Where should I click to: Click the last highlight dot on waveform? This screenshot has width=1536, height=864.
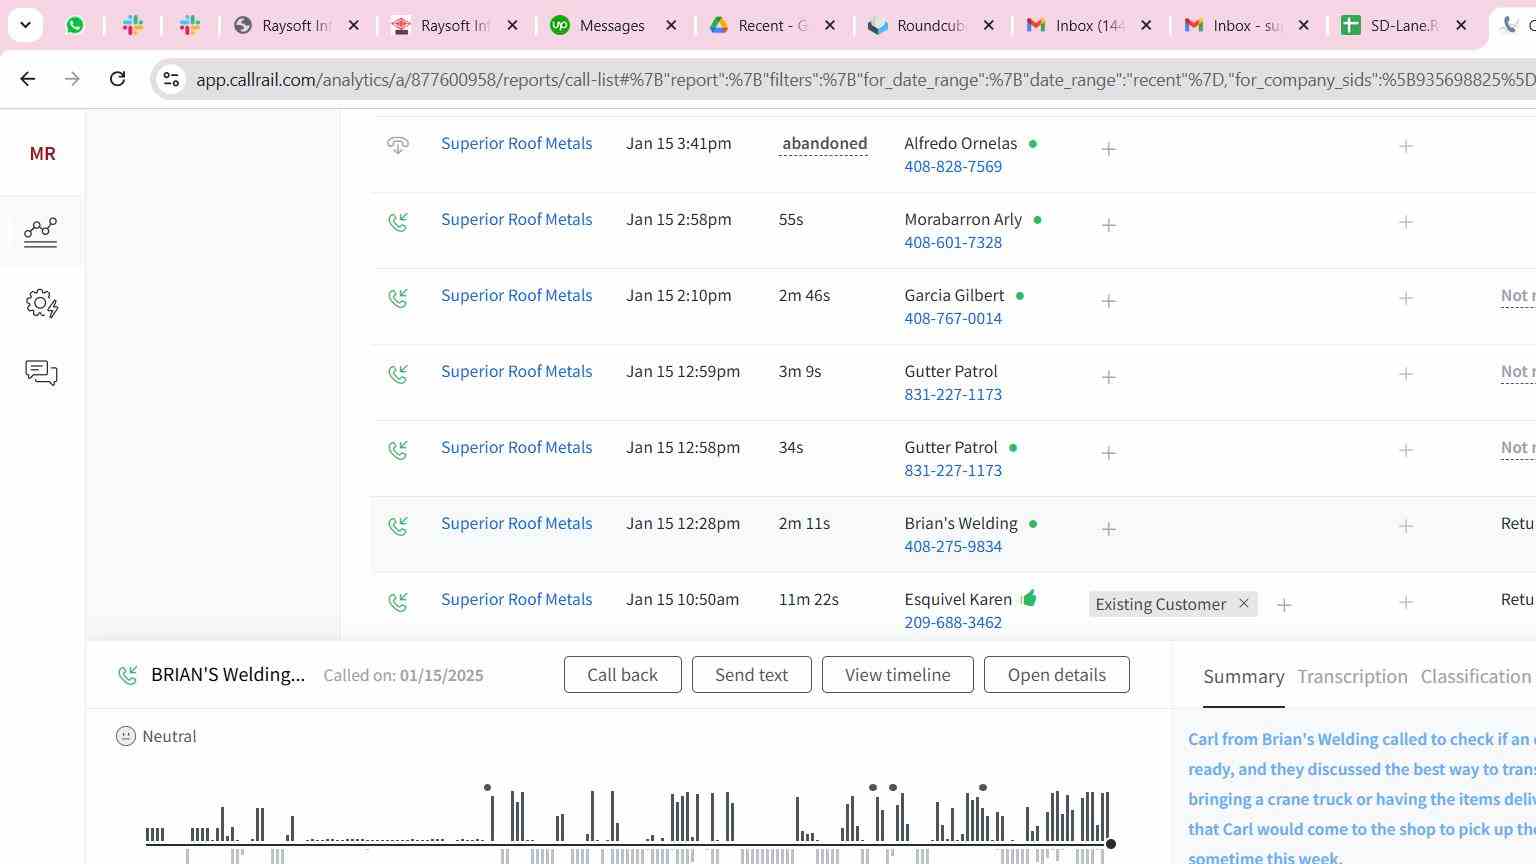(x=983, y=788)
